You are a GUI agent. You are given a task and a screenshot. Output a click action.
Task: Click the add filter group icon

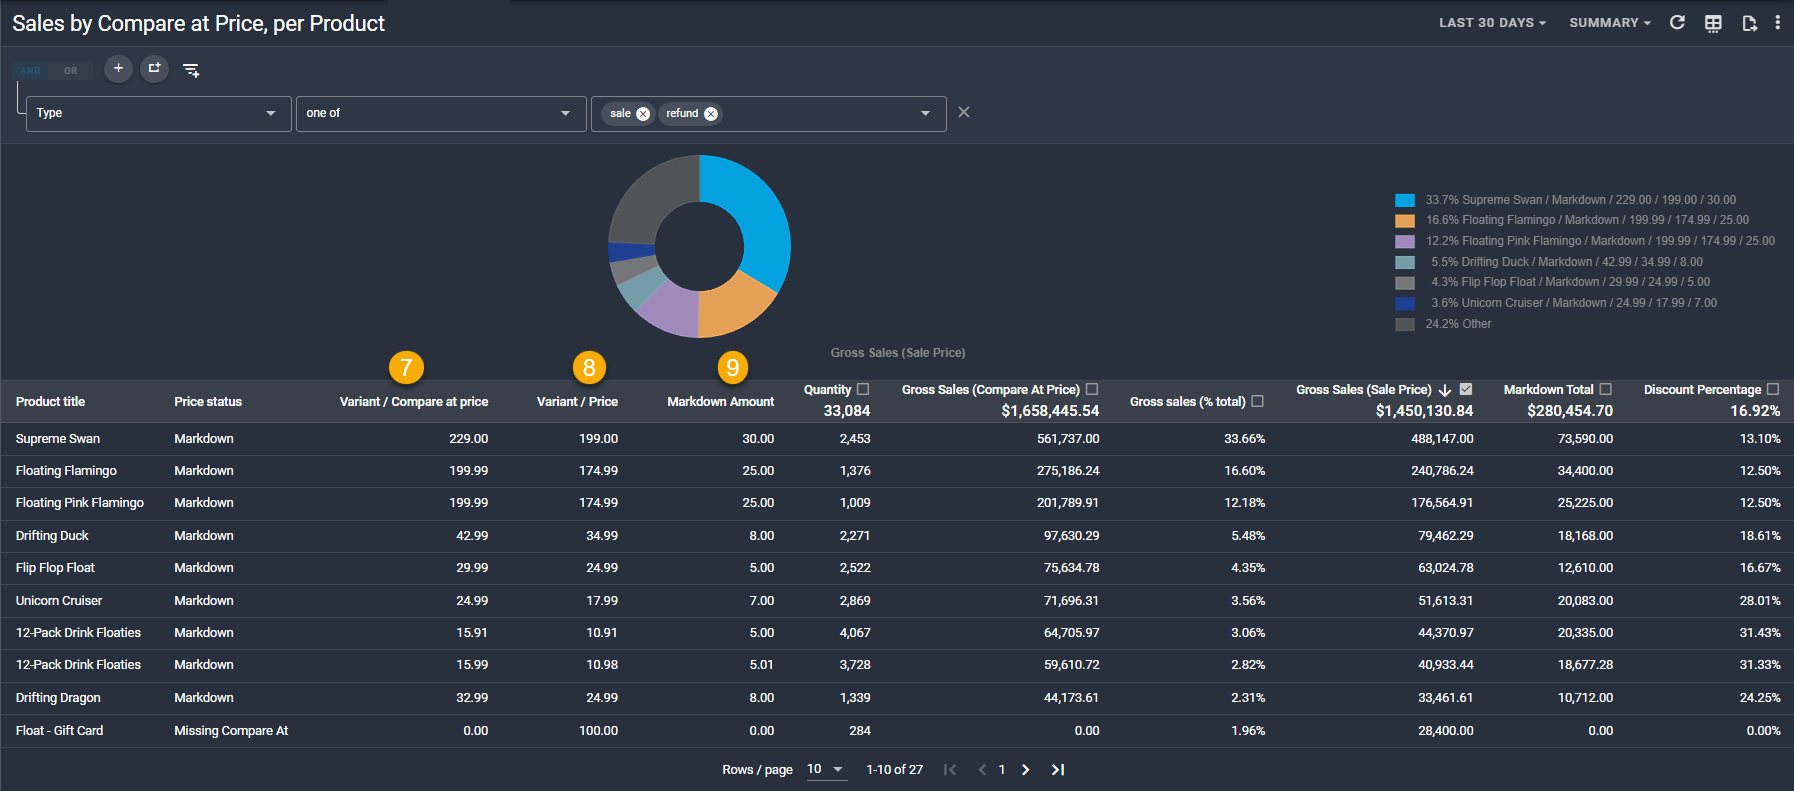click(x=154, y=69)
